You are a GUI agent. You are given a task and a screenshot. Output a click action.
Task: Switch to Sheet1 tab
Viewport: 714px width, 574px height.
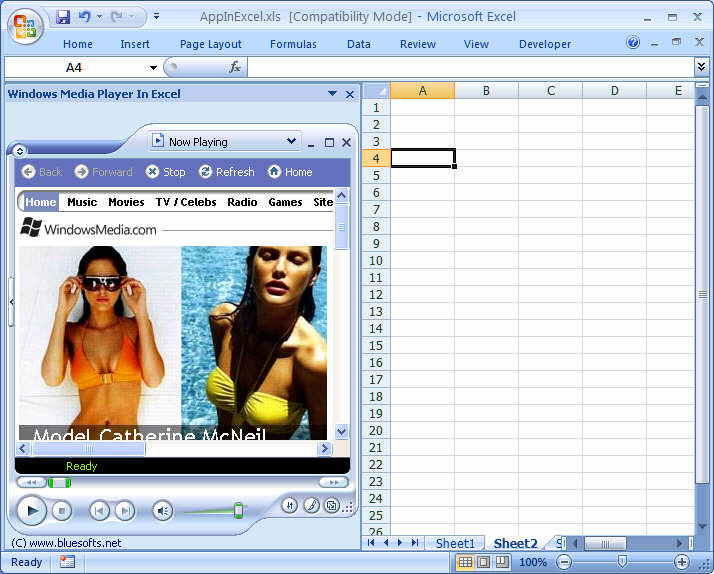click(455, 543)
